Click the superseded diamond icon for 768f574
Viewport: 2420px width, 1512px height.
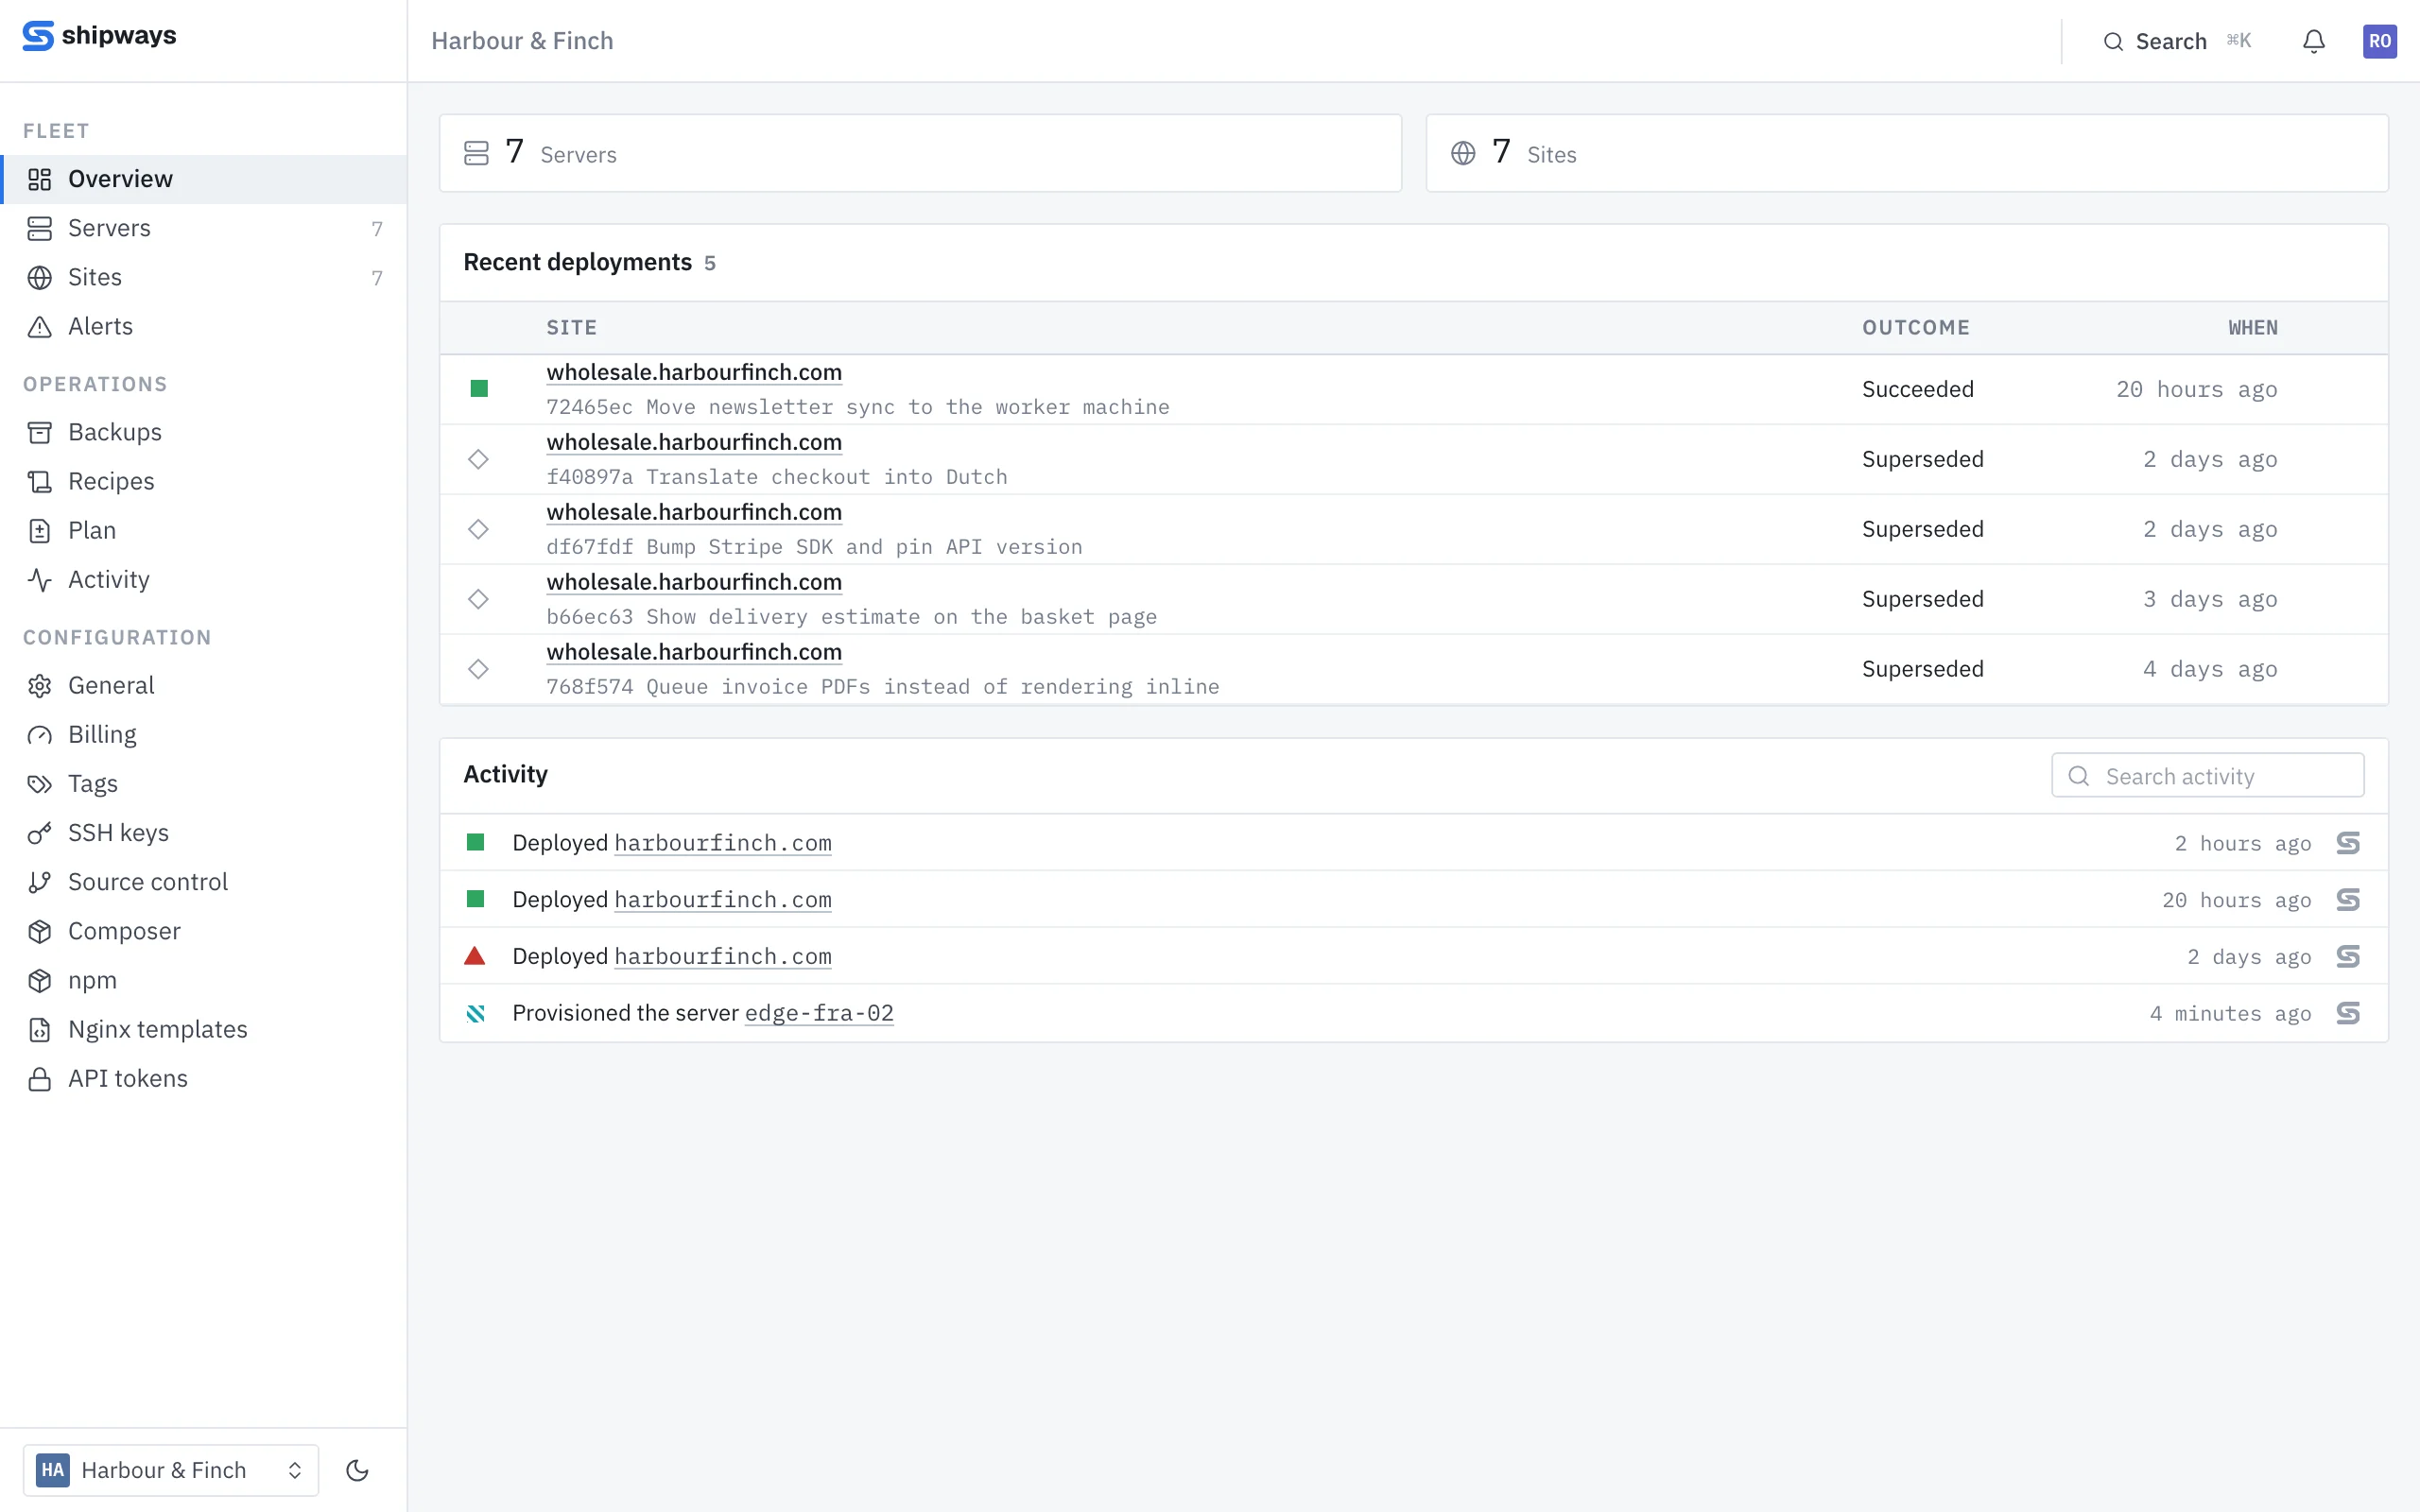[x=478, y=669]
